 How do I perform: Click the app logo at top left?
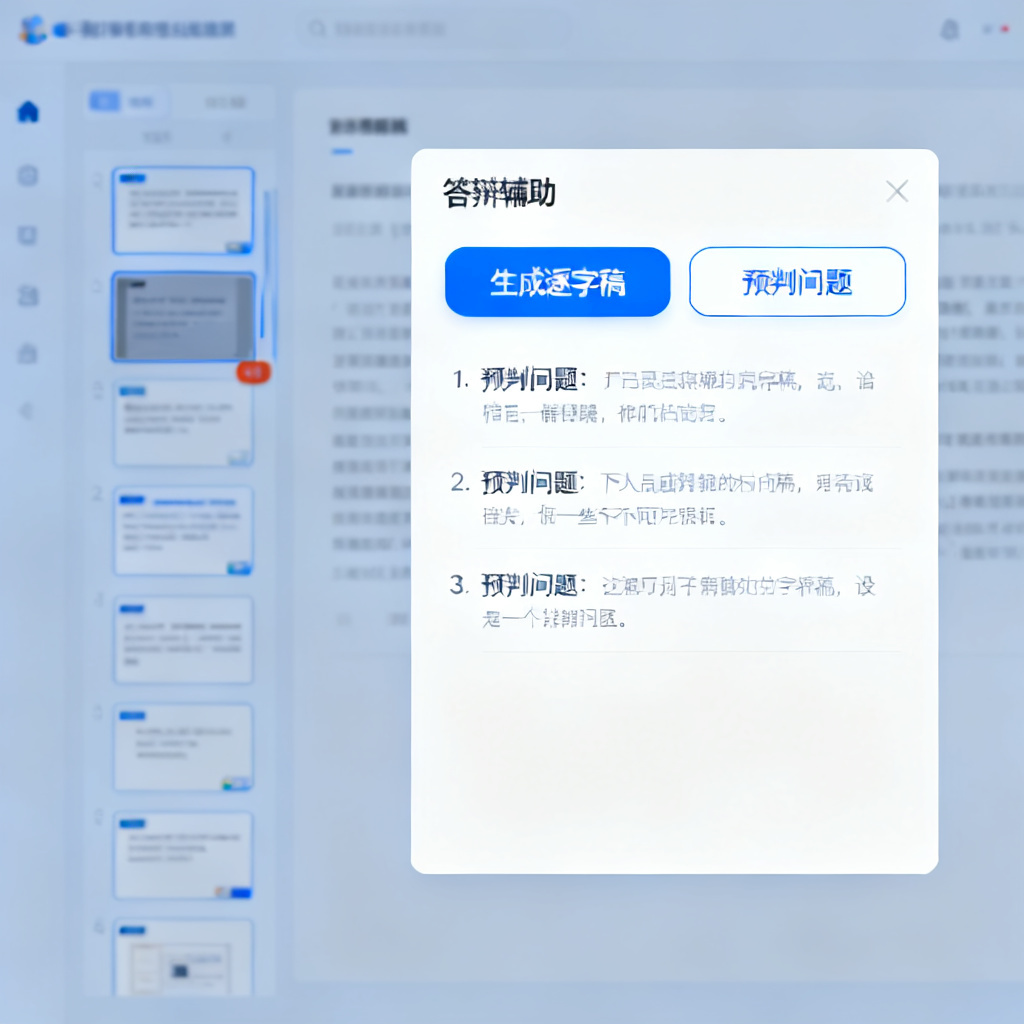pyautogui.click(x=31, y=30)
